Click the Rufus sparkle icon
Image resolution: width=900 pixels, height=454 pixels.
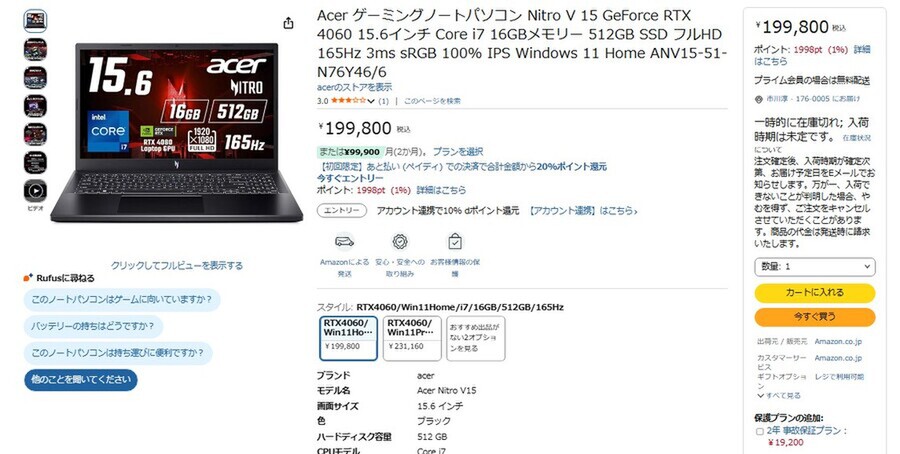28,278
